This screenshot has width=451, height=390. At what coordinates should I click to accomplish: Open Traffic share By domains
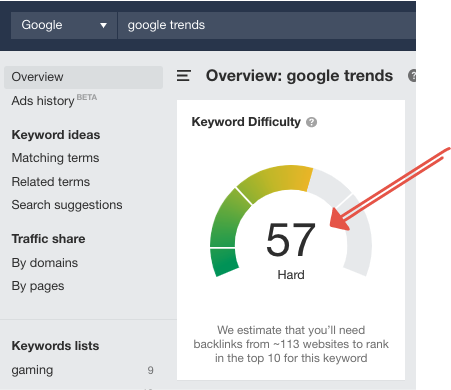point(45,263)
